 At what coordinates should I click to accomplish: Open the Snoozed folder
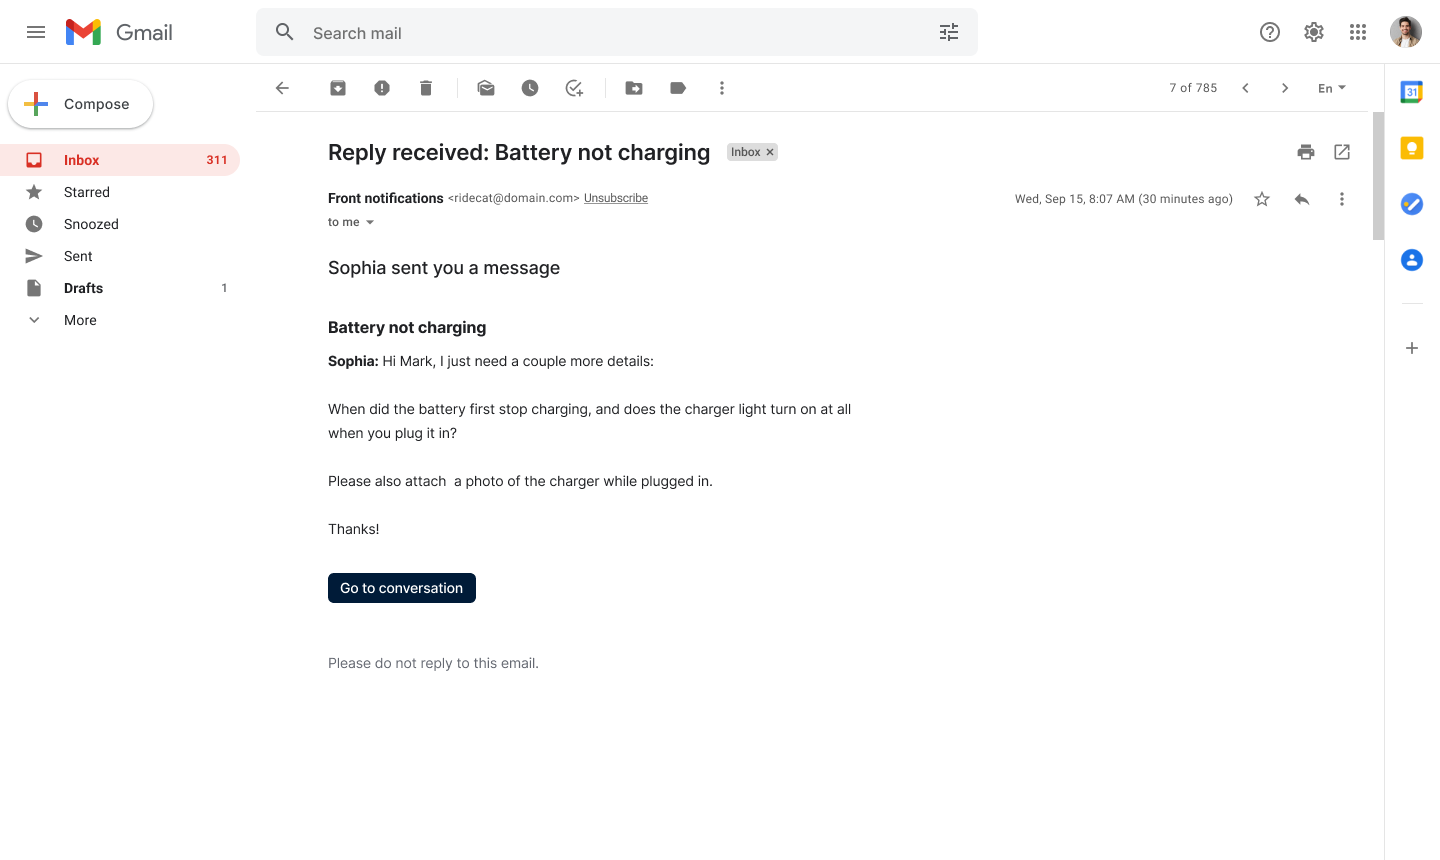[x=91, y=224]
